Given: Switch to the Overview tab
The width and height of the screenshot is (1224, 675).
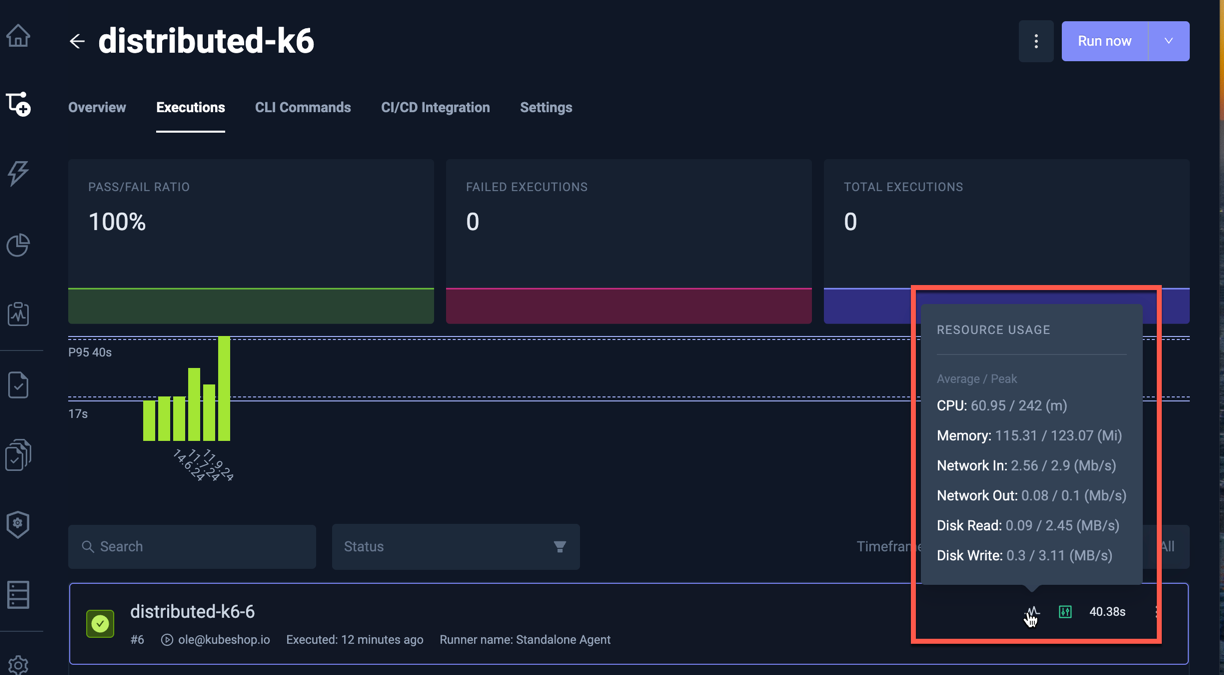Looking at the screenshot, I should (97, 108).
